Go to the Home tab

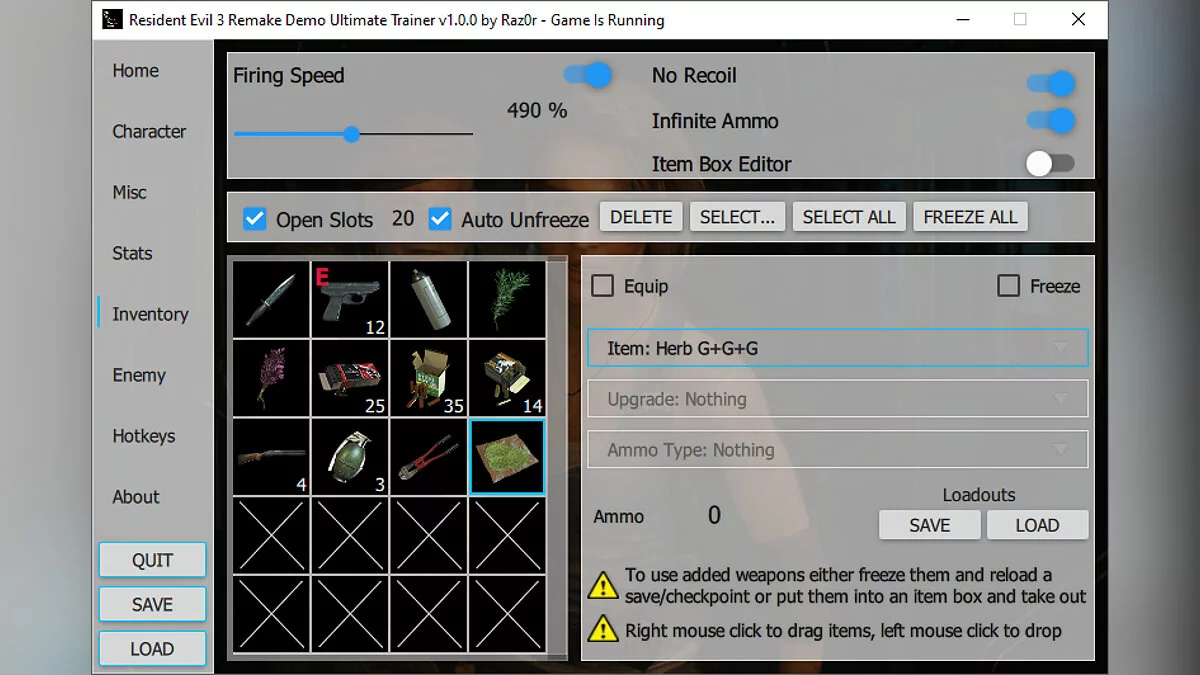point(135,71)
